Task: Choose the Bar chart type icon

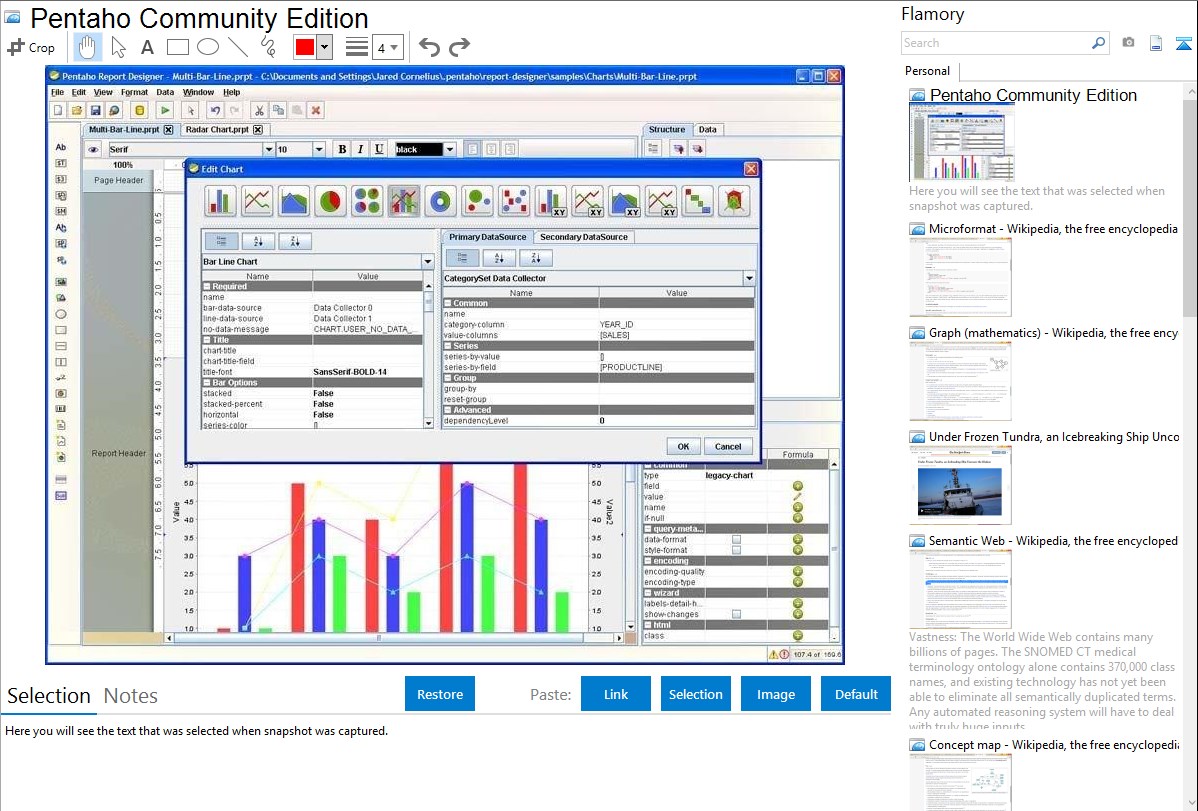Action: click(x=220, y=201)
